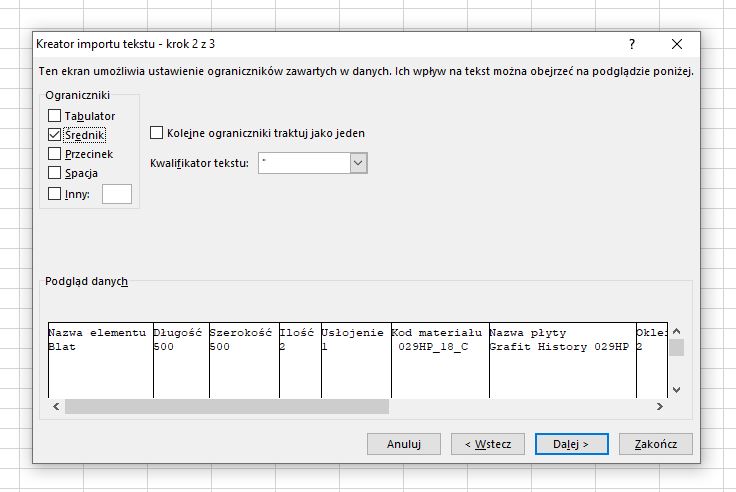This screenshot has height=492, width=736.
Task: Uncheck the Średnik delimiter checkbox
Action: click(55, 135)
